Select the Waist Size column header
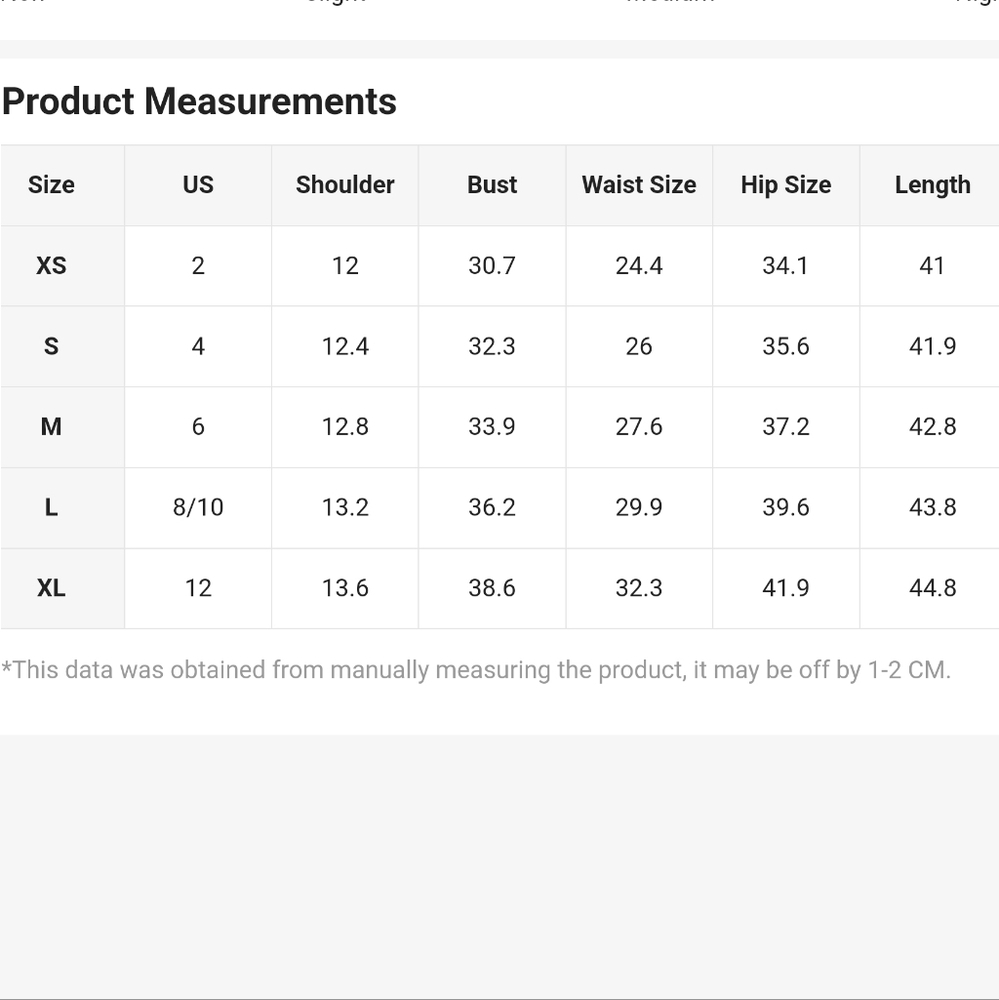The width and height of the screenshot is (999, 1000). coord(639,185)
